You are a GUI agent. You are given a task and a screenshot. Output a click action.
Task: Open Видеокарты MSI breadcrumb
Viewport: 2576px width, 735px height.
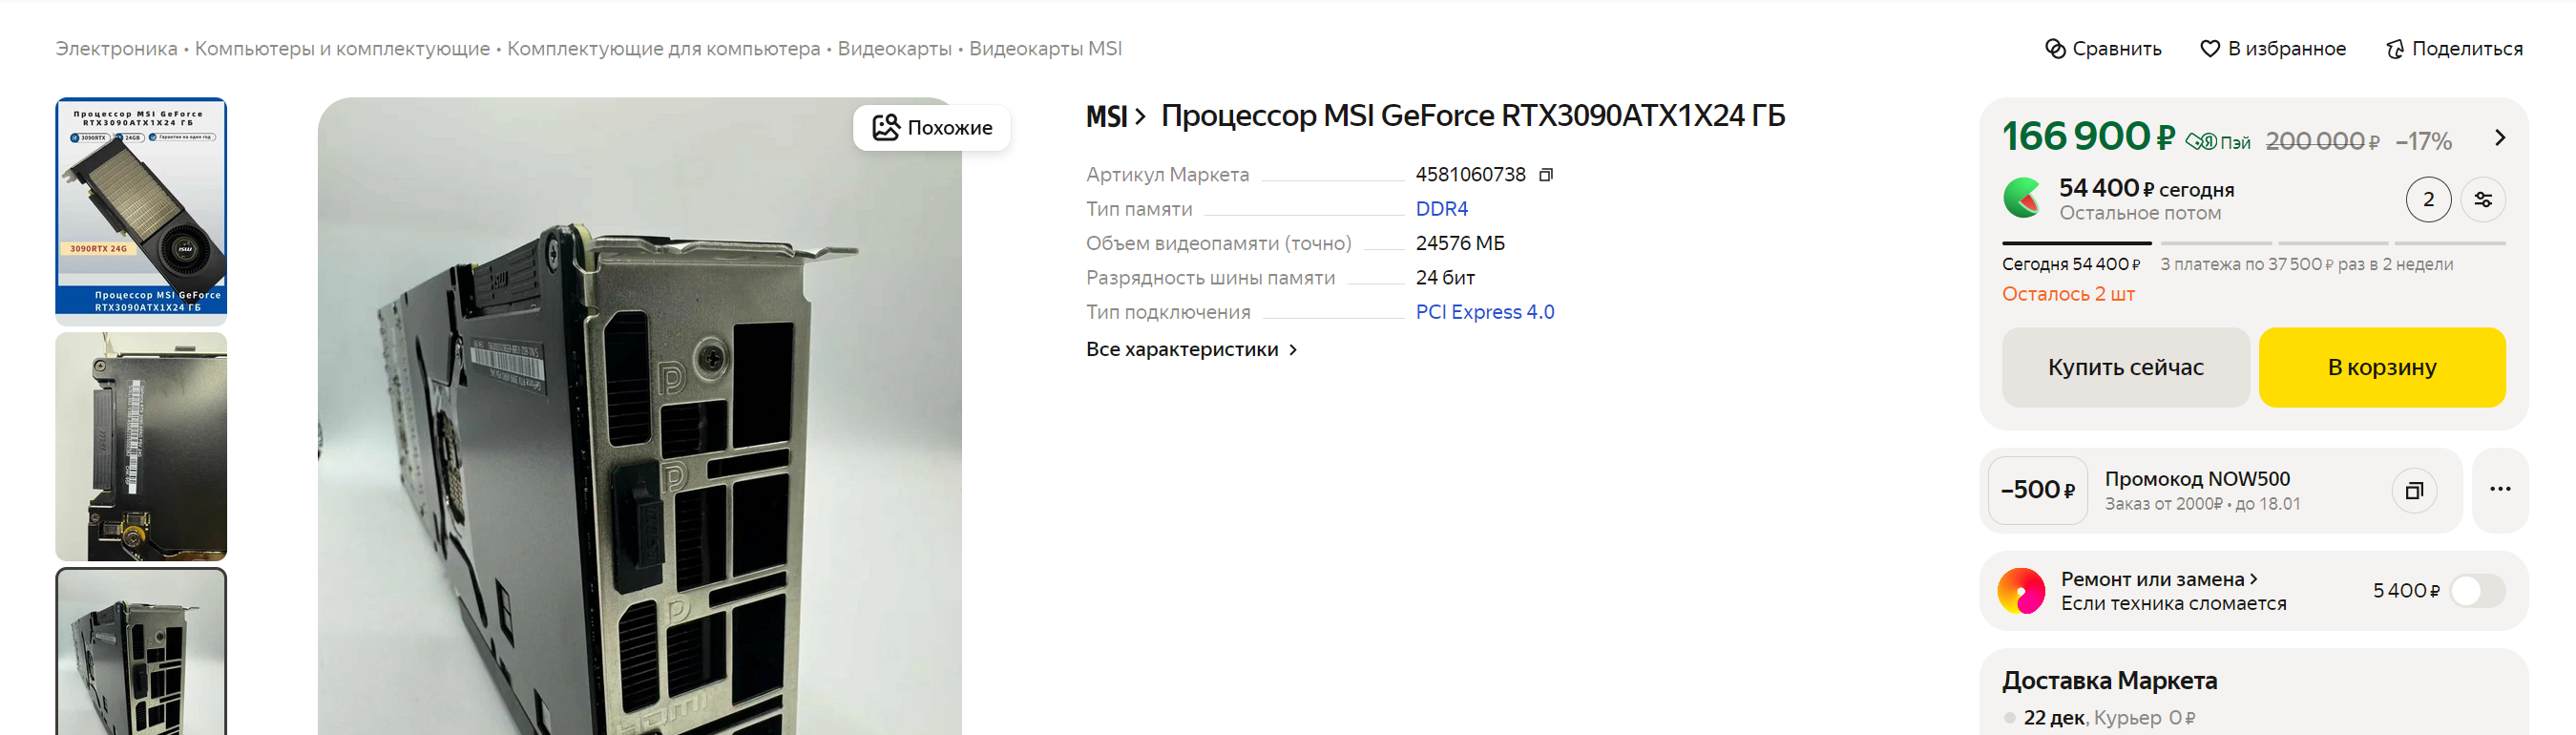coord(1045,49)
